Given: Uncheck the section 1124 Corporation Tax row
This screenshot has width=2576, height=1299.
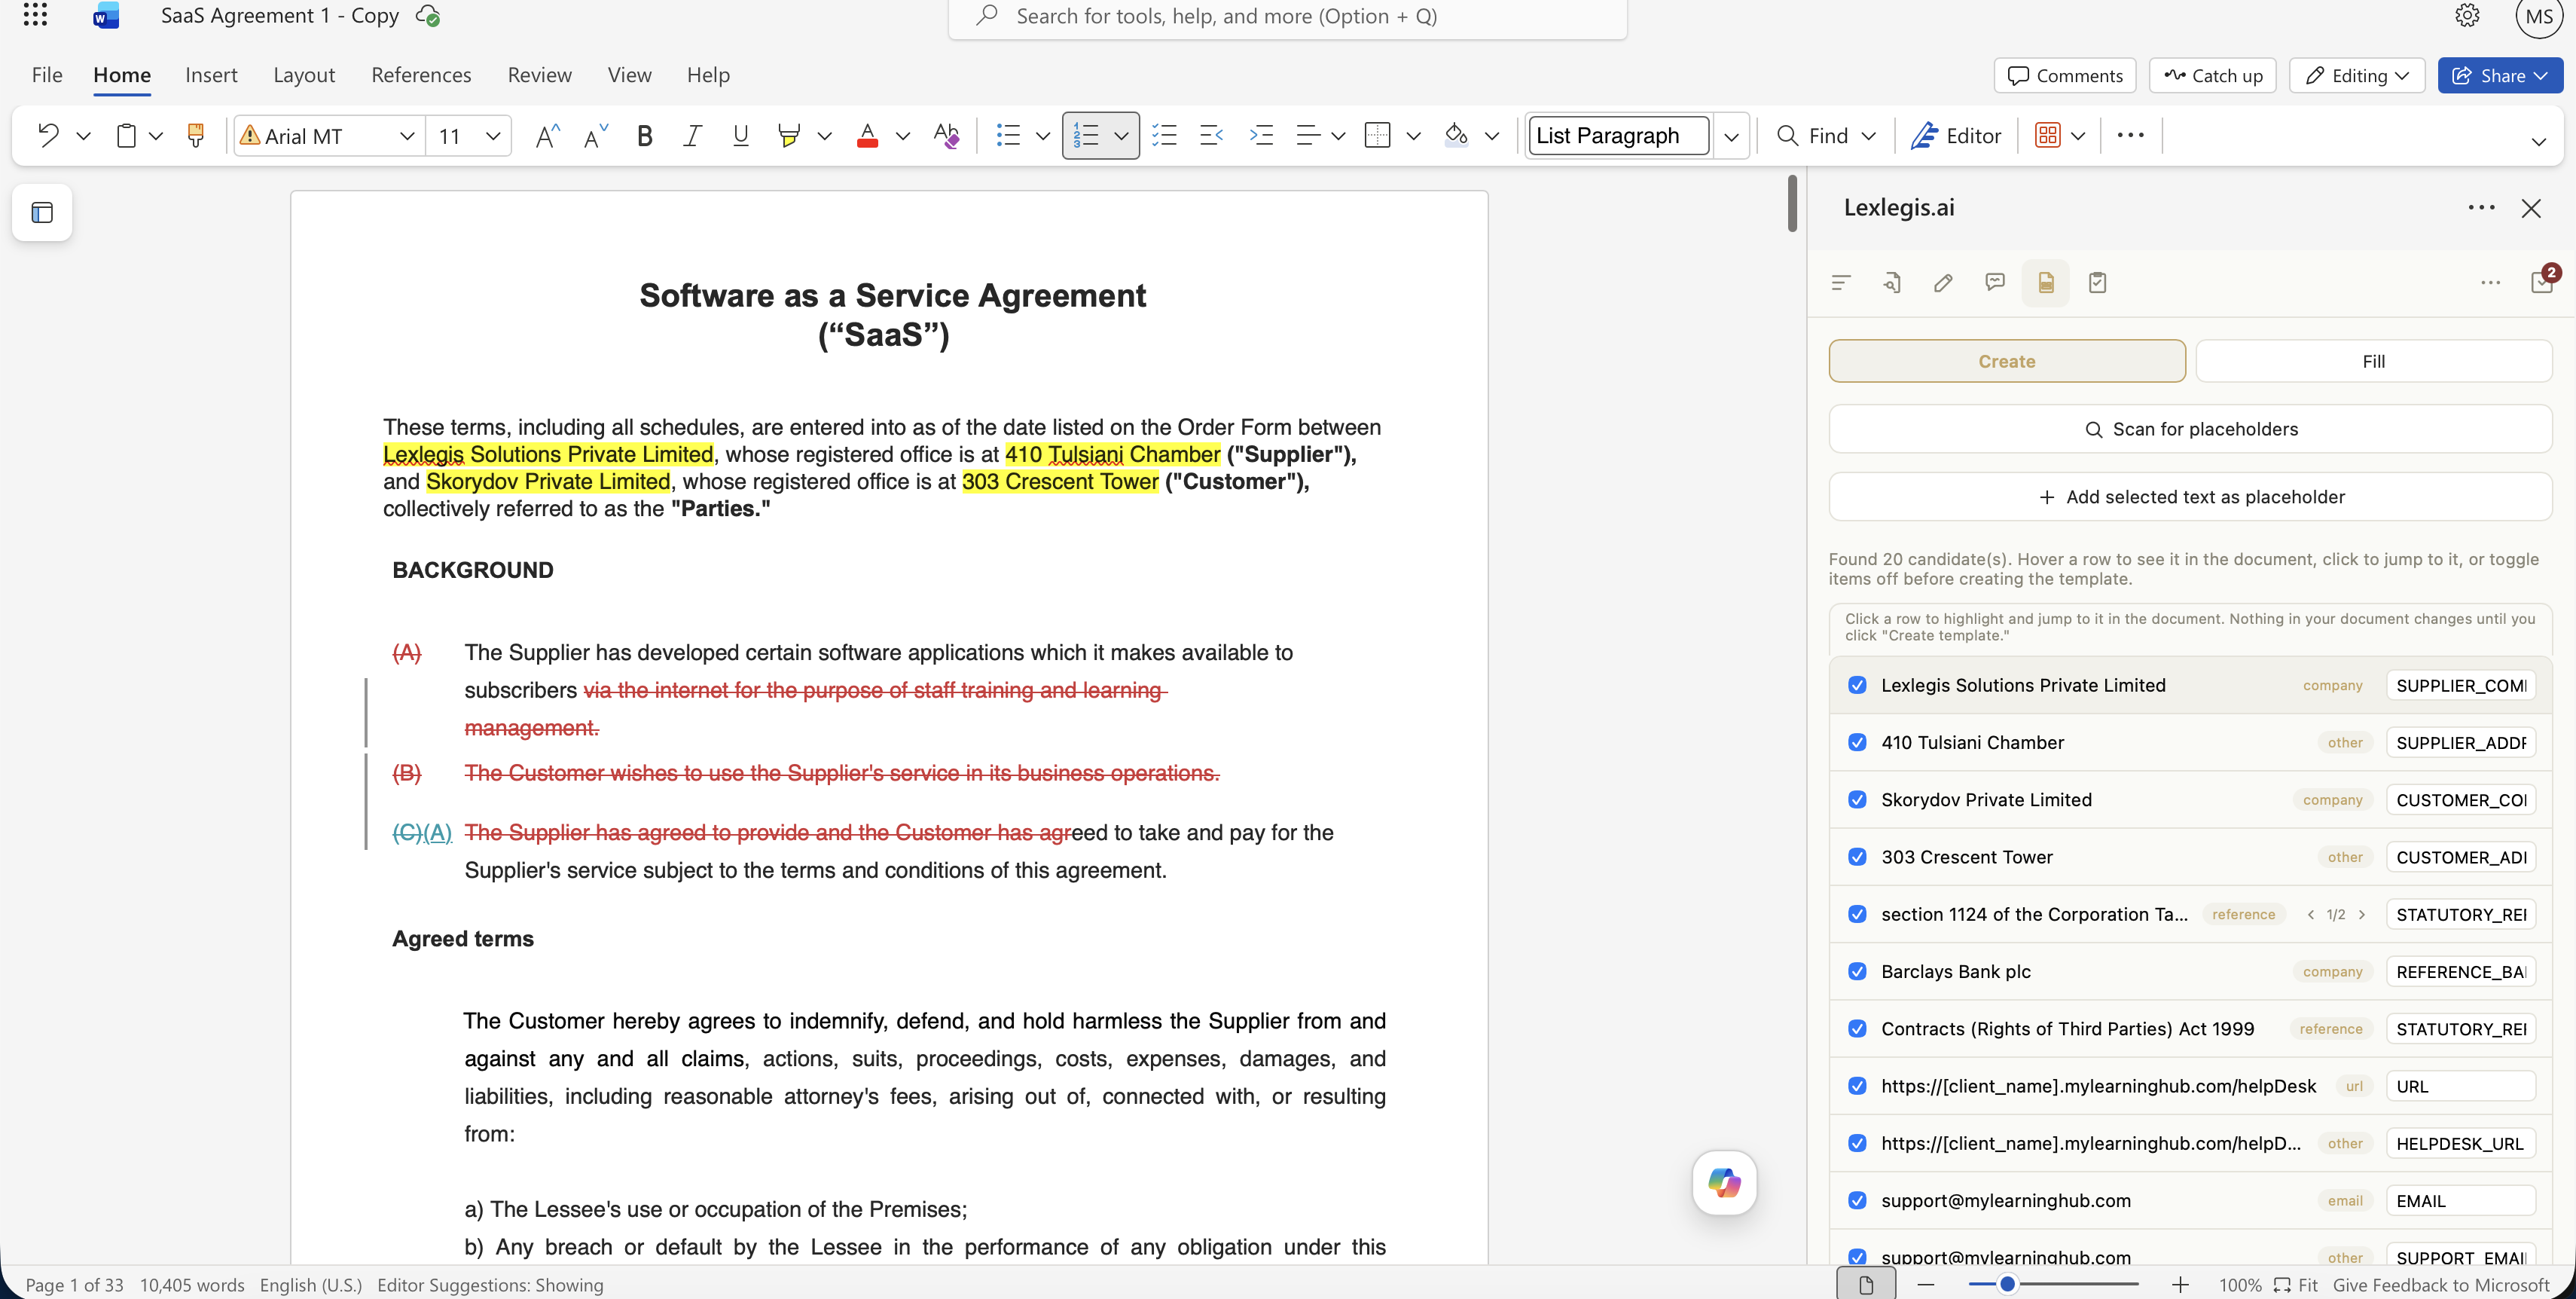Looking at the screenshot, I should [1858, 914].
